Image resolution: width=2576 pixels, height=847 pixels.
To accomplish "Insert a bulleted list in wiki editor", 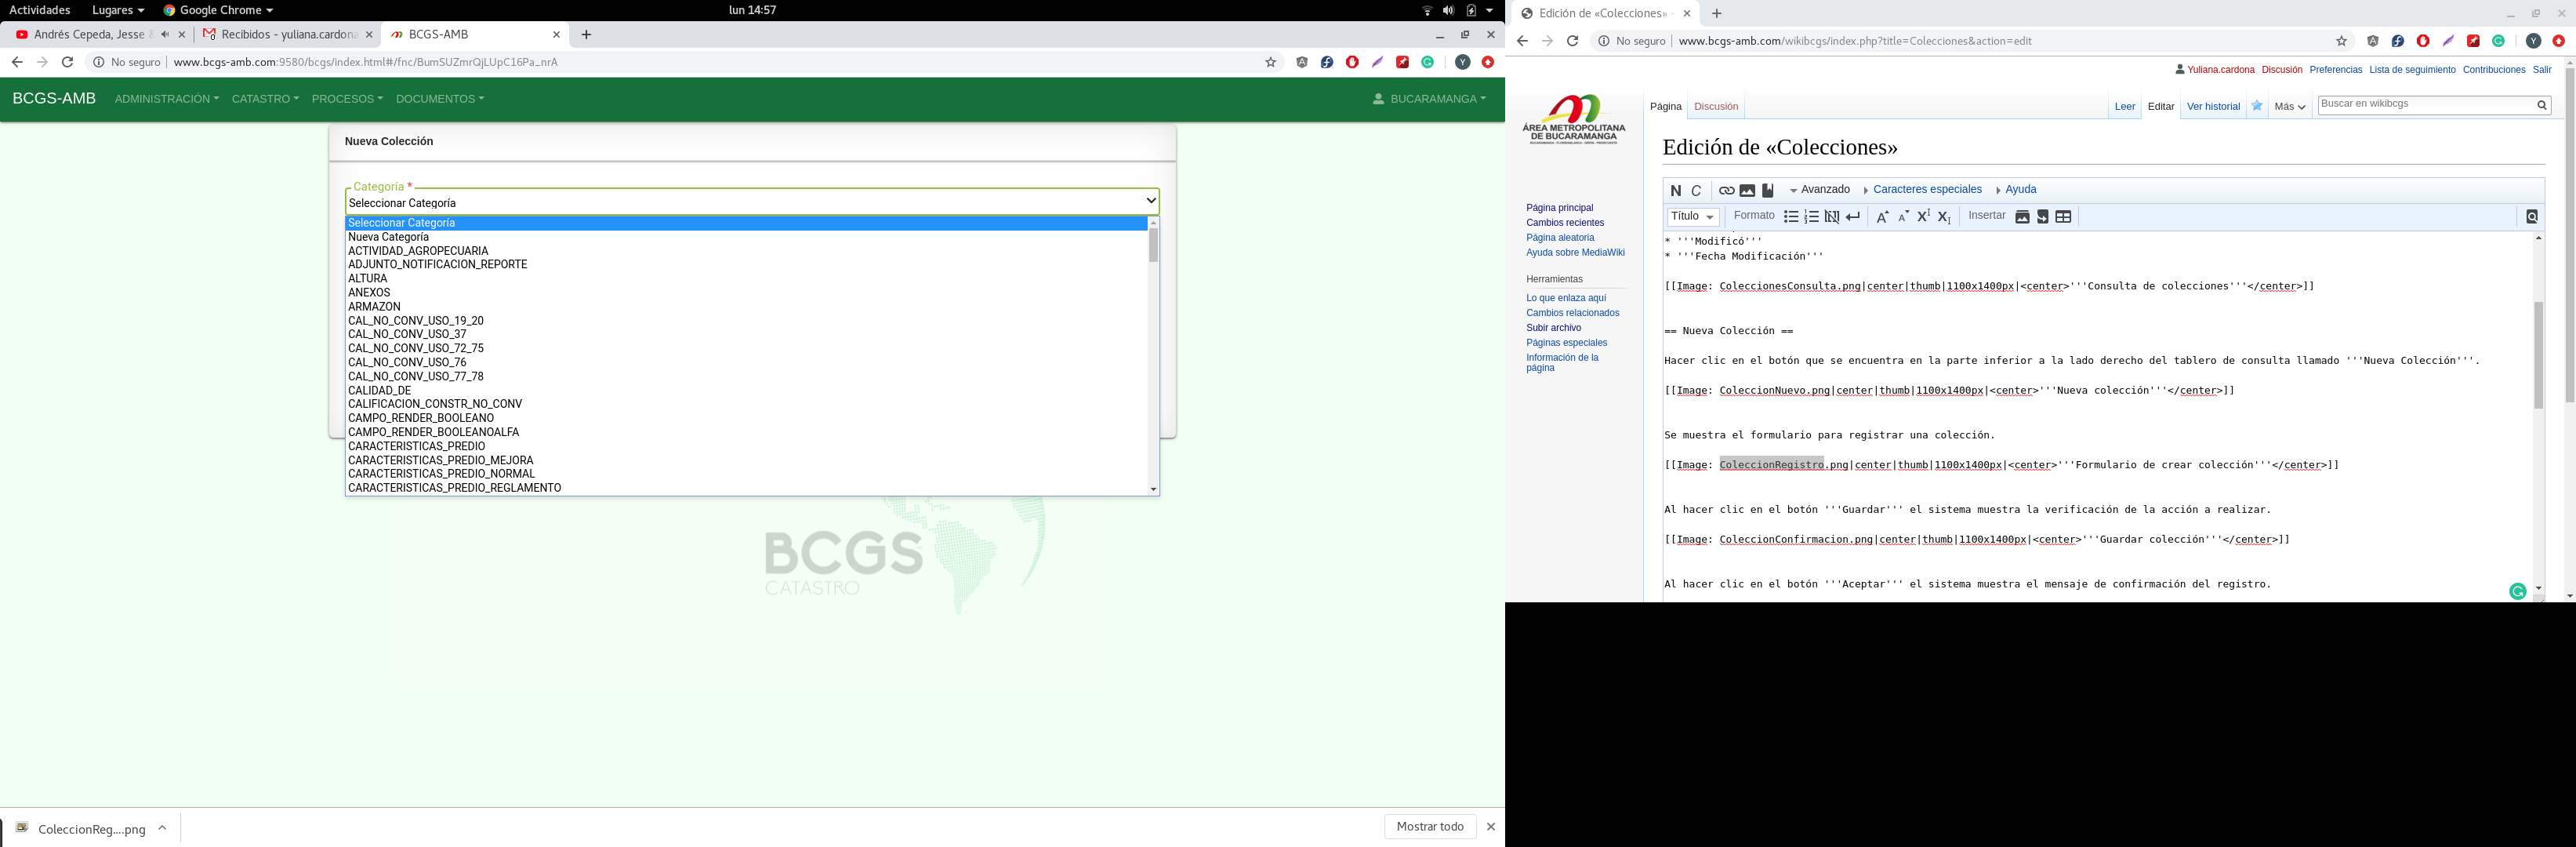I will 1791,217.
